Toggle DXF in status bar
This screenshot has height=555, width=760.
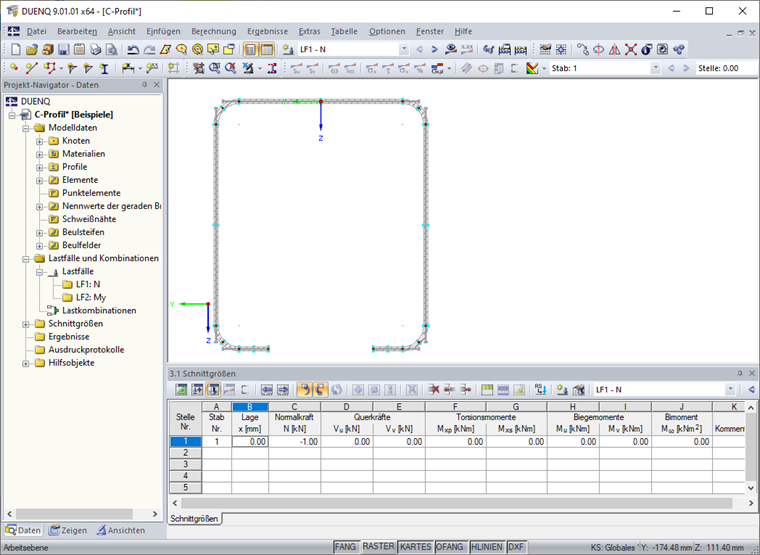point(516,547)
